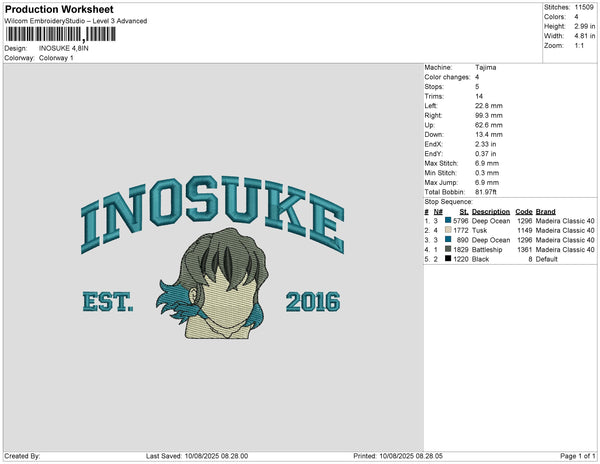Click the design name 'INOSUKE 4,8IN'

pyautogui.click(x=64, y=48)
